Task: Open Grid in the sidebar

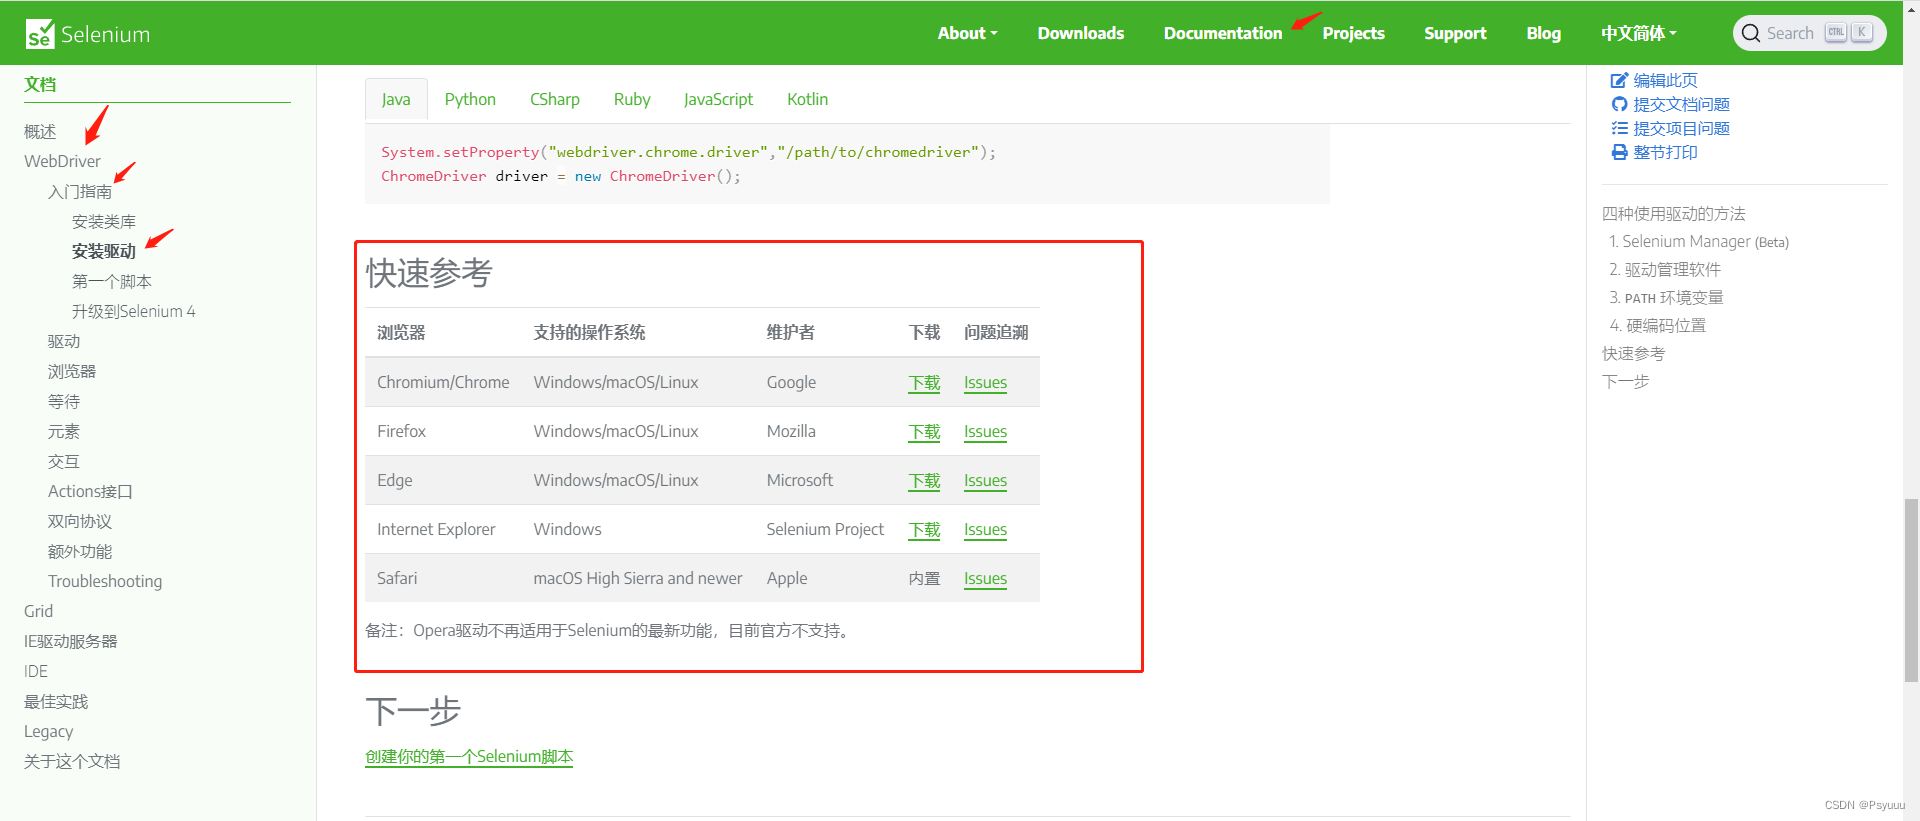Action: click(x=38, y=611)
